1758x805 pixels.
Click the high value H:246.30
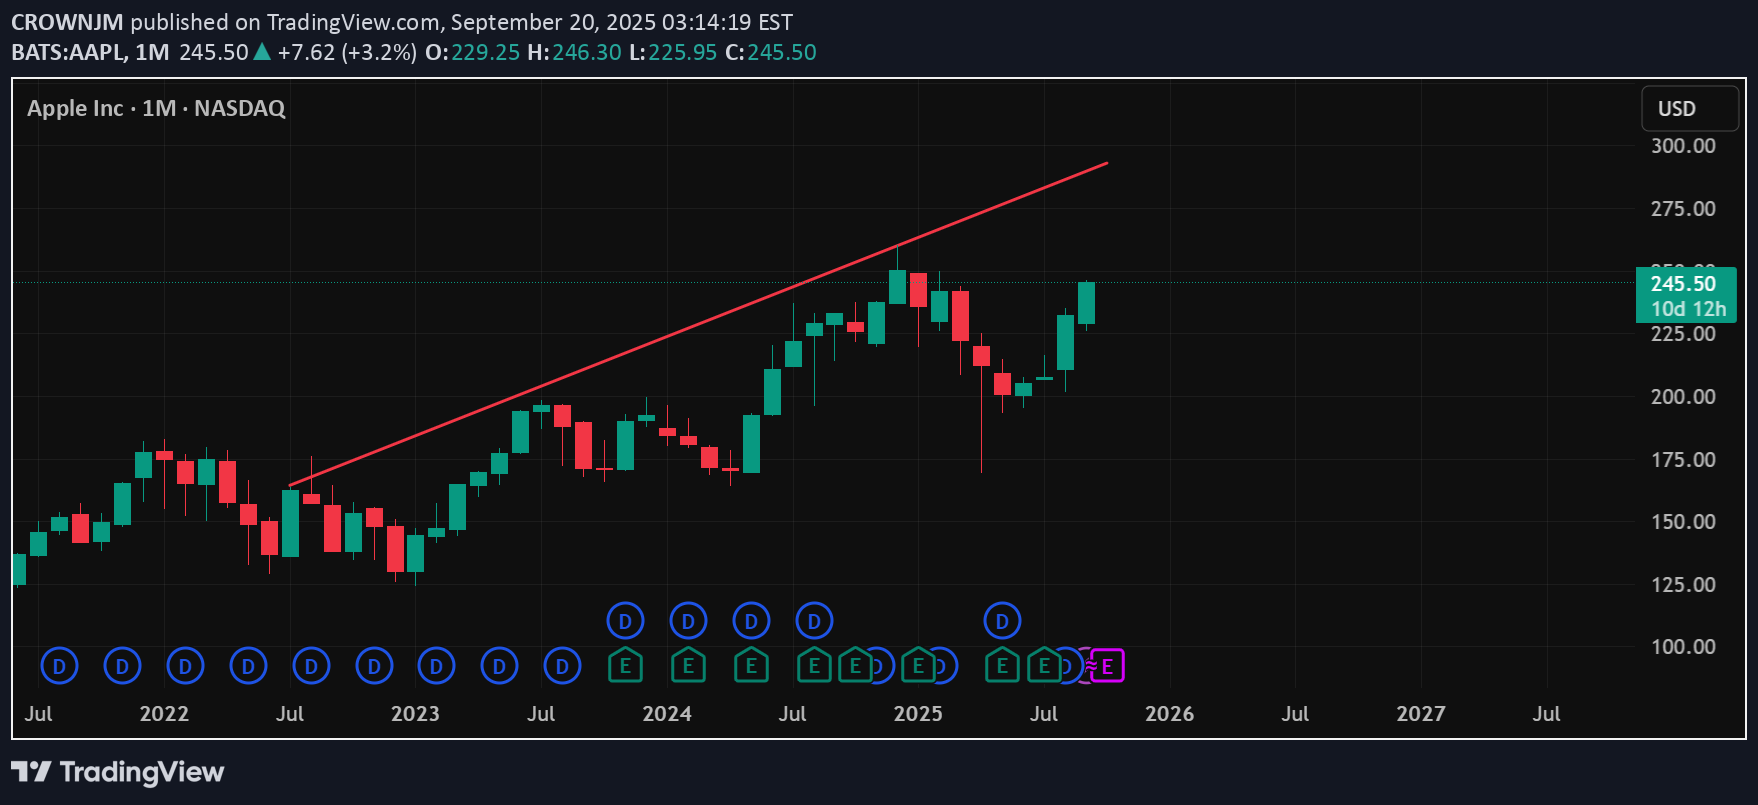[x=574, y=52]
